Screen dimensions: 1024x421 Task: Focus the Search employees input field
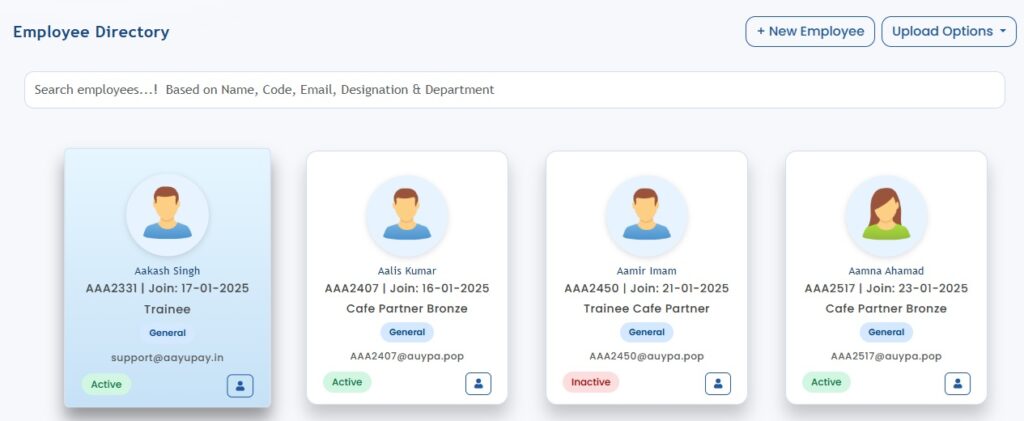point(514,90)
